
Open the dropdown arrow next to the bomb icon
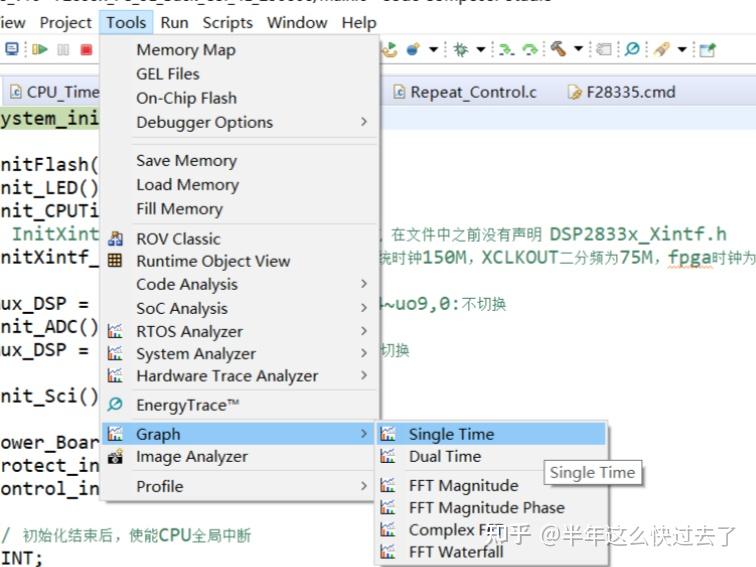point(433,49)
